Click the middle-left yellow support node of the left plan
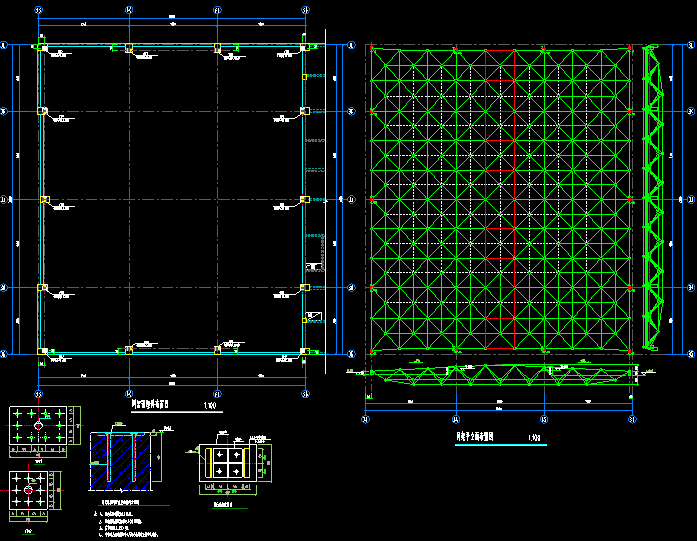 [x=43, y=200]
